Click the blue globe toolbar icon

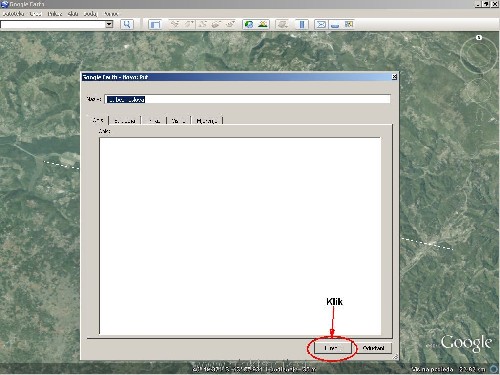pos(249,24)
